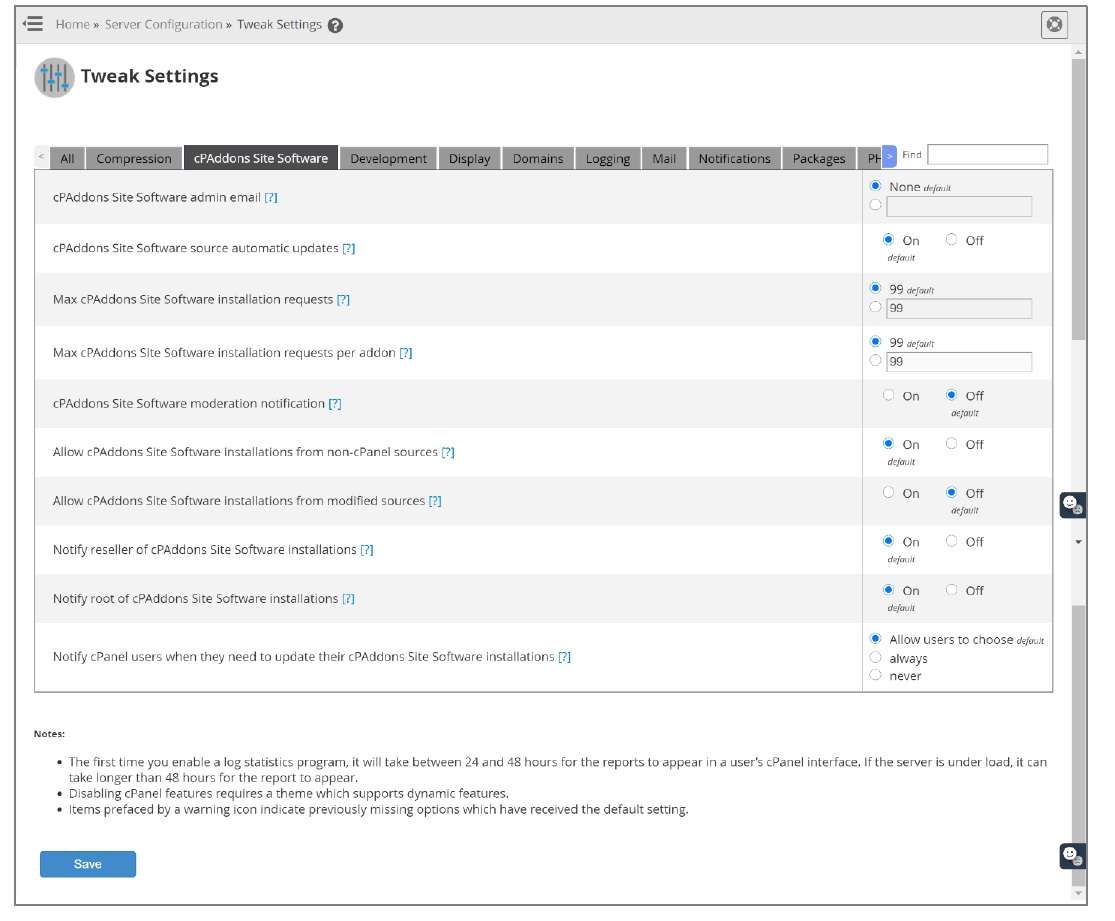Click the per addon requests value field
This screenshot has width=1115, height=921.
tap(959, 362)
